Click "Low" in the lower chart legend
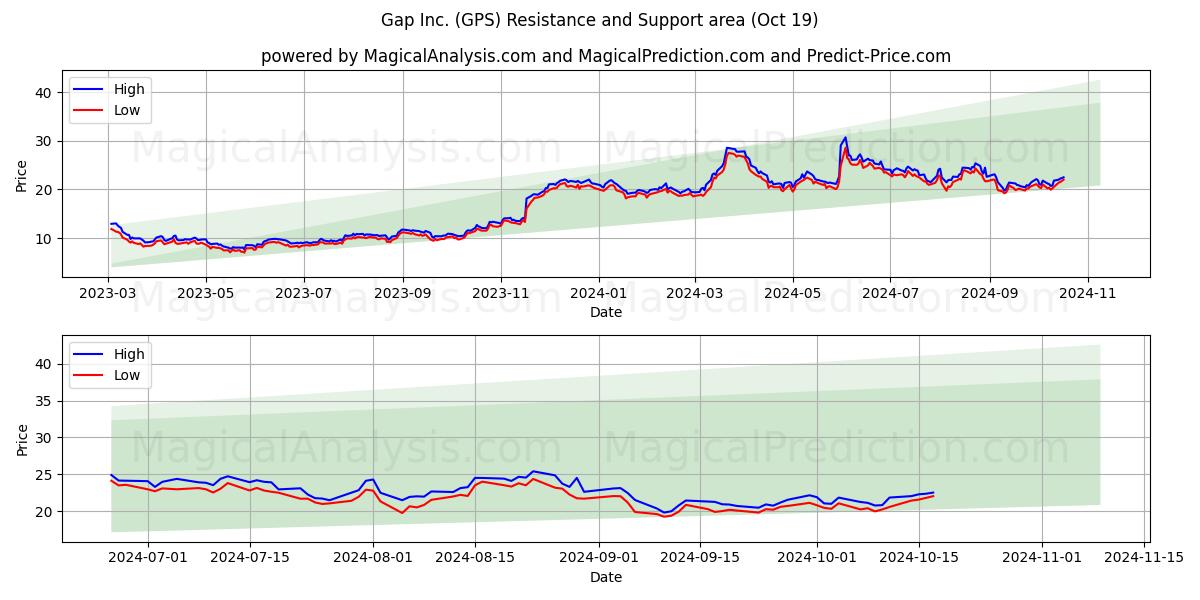The height and width of the screenshot is (600, 1200). (x=127, y=375)
